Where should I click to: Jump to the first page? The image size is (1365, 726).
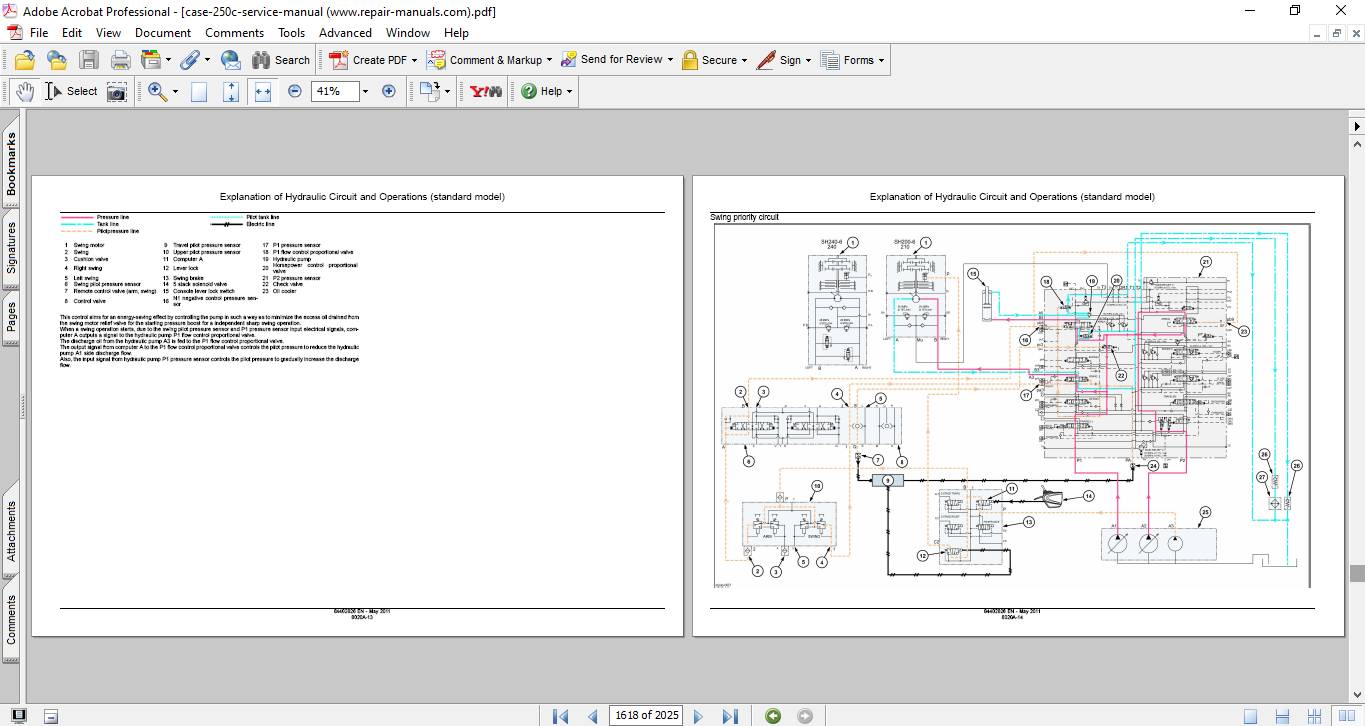(x=560, y=715)
